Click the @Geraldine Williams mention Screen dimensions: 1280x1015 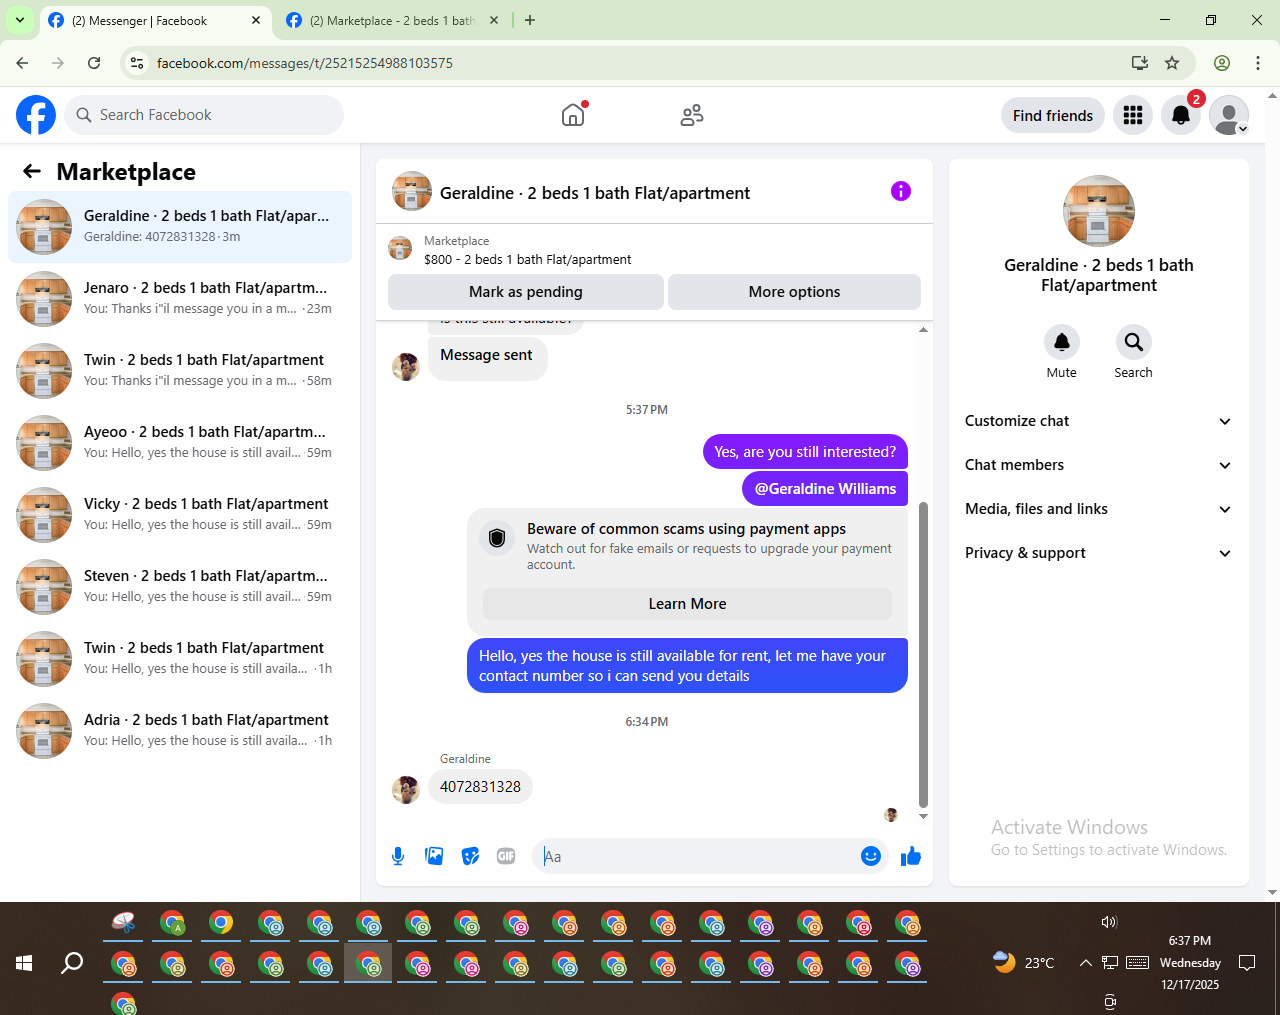pyautogui.click(x=825, y=489)
